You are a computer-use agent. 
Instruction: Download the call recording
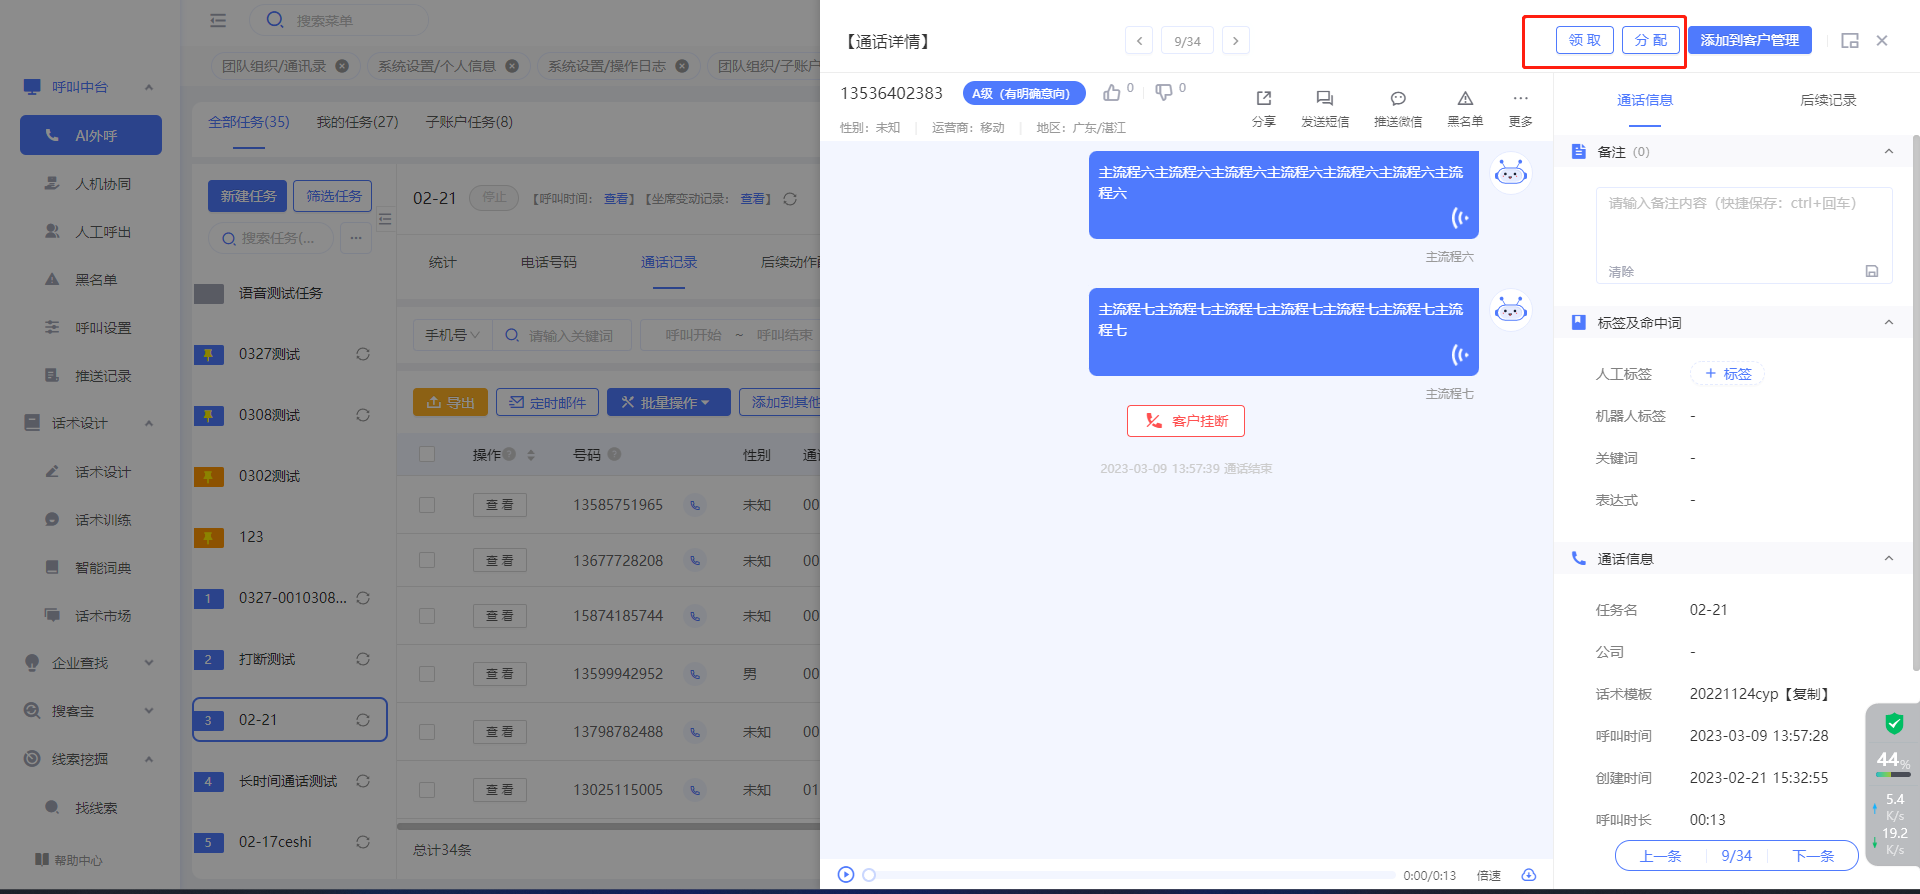click(1529, 875)
